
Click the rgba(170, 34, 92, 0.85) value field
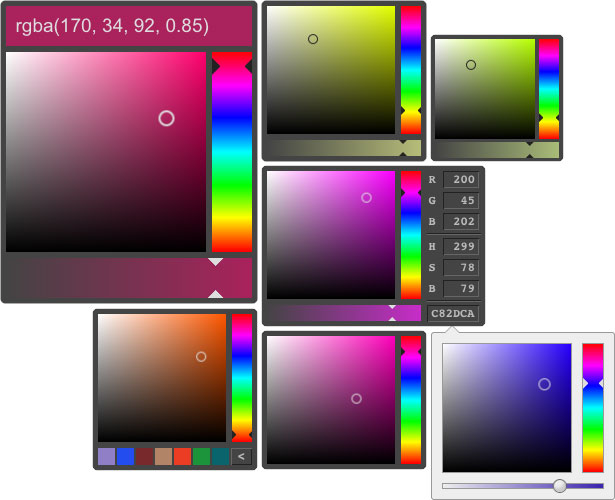128,27
